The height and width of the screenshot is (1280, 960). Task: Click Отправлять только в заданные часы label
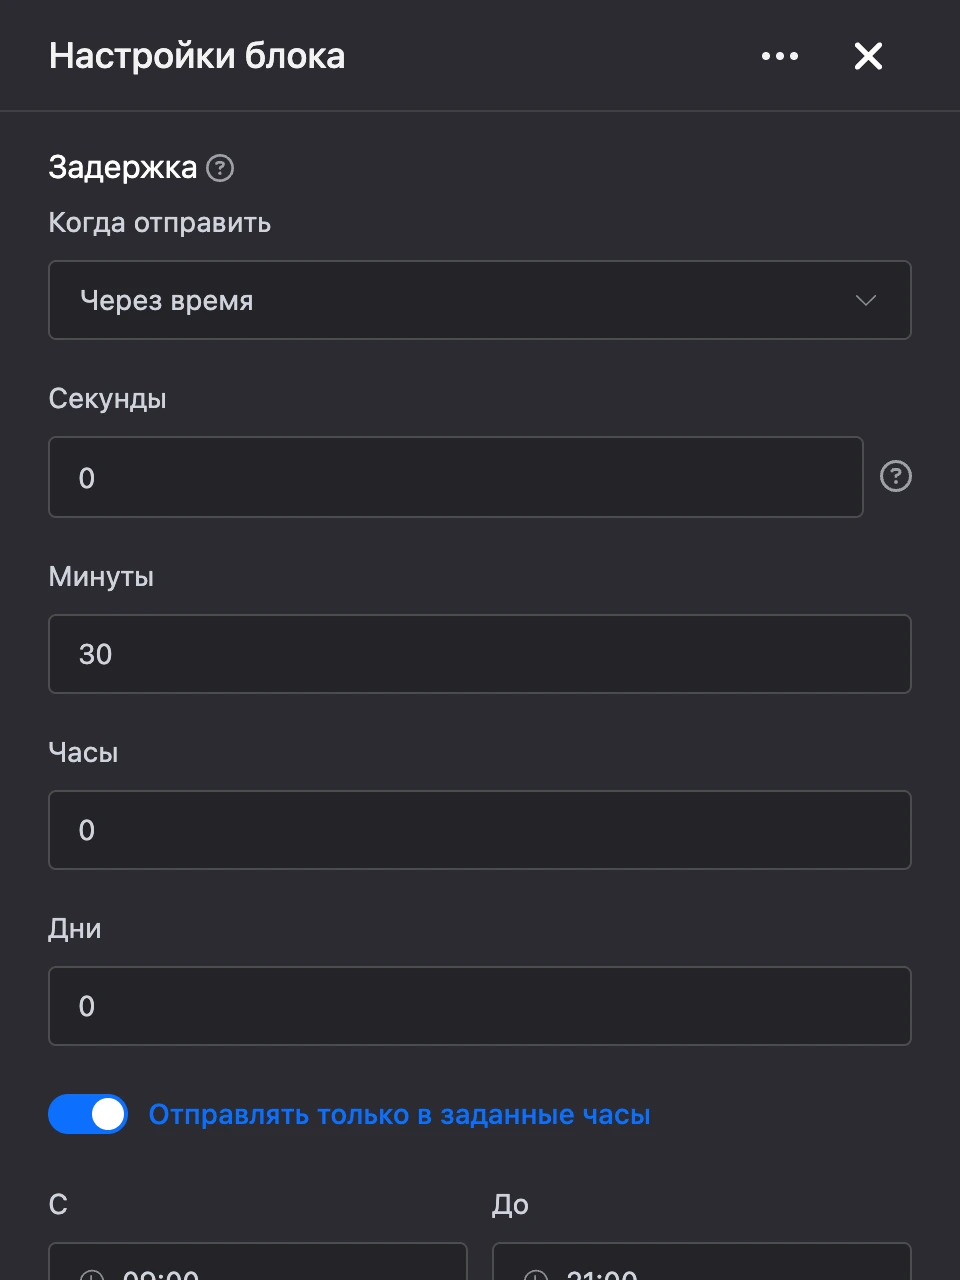point(400,1115)
